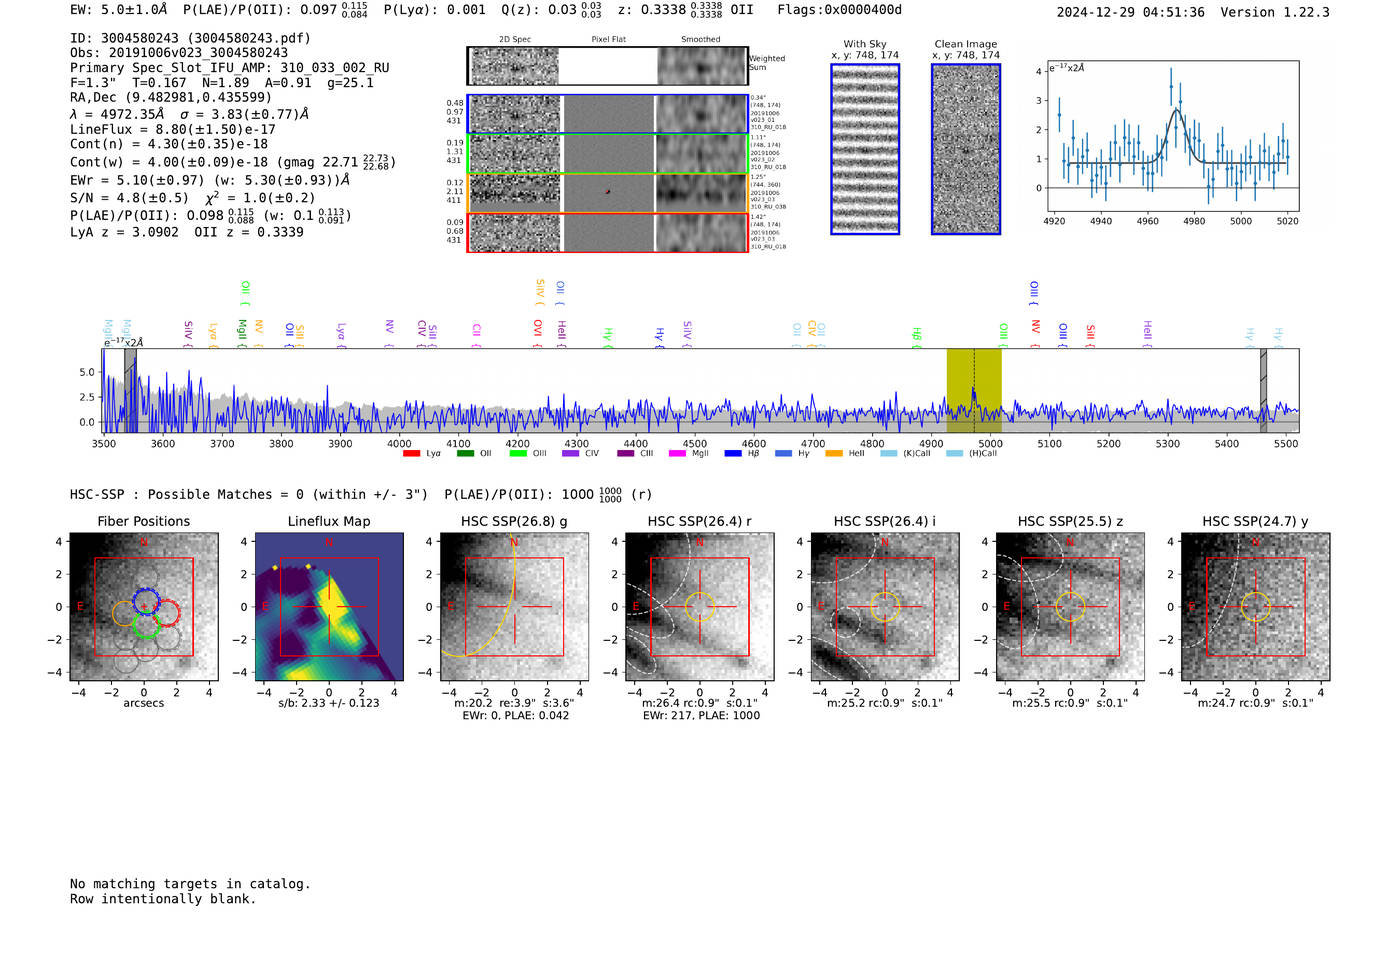Open the HSC SSP(26.4) r cutout
The height and width of the screenshot is (953, 1400).
coord(699,607)
